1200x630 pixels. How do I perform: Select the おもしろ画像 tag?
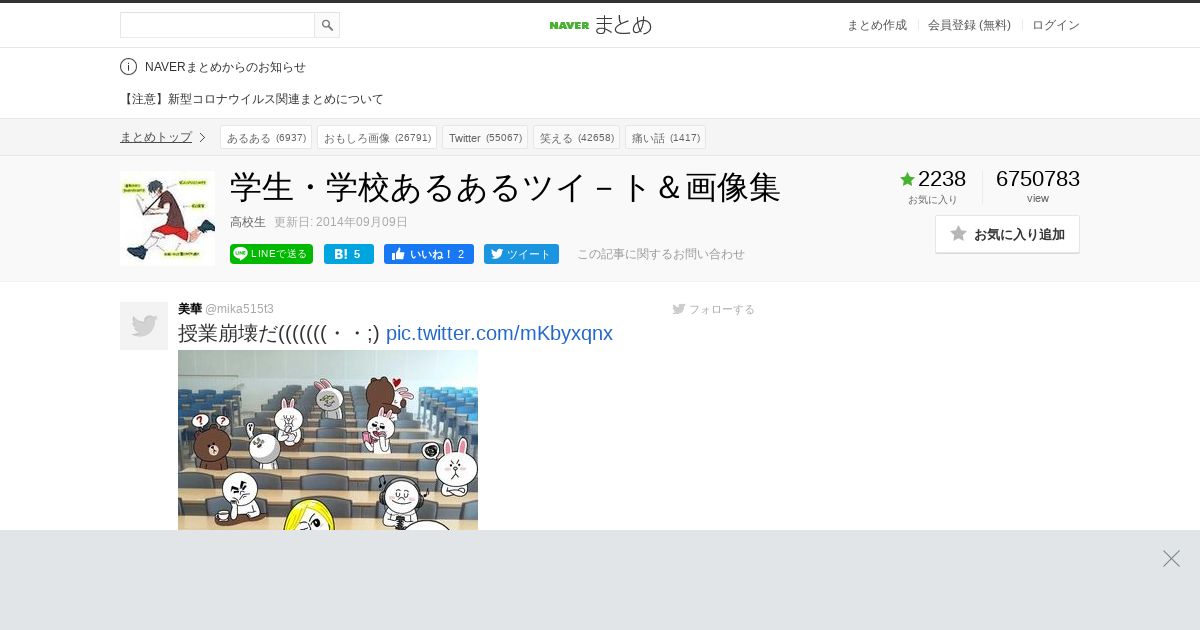[x=377, y=137]
